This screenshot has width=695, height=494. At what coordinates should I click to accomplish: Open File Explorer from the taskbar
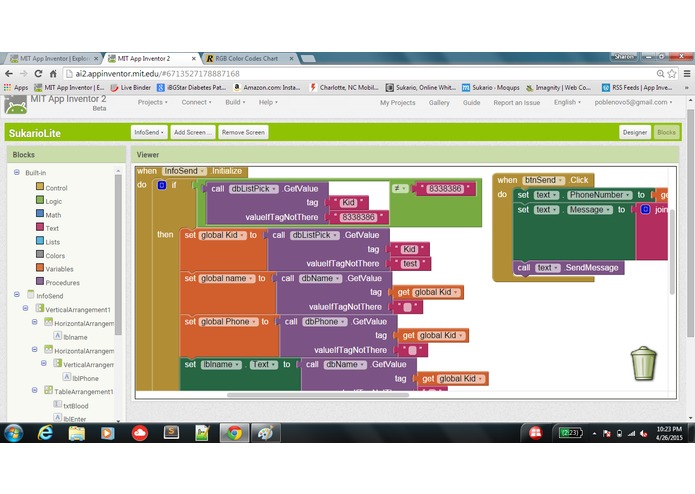click(x=77, y=433)
